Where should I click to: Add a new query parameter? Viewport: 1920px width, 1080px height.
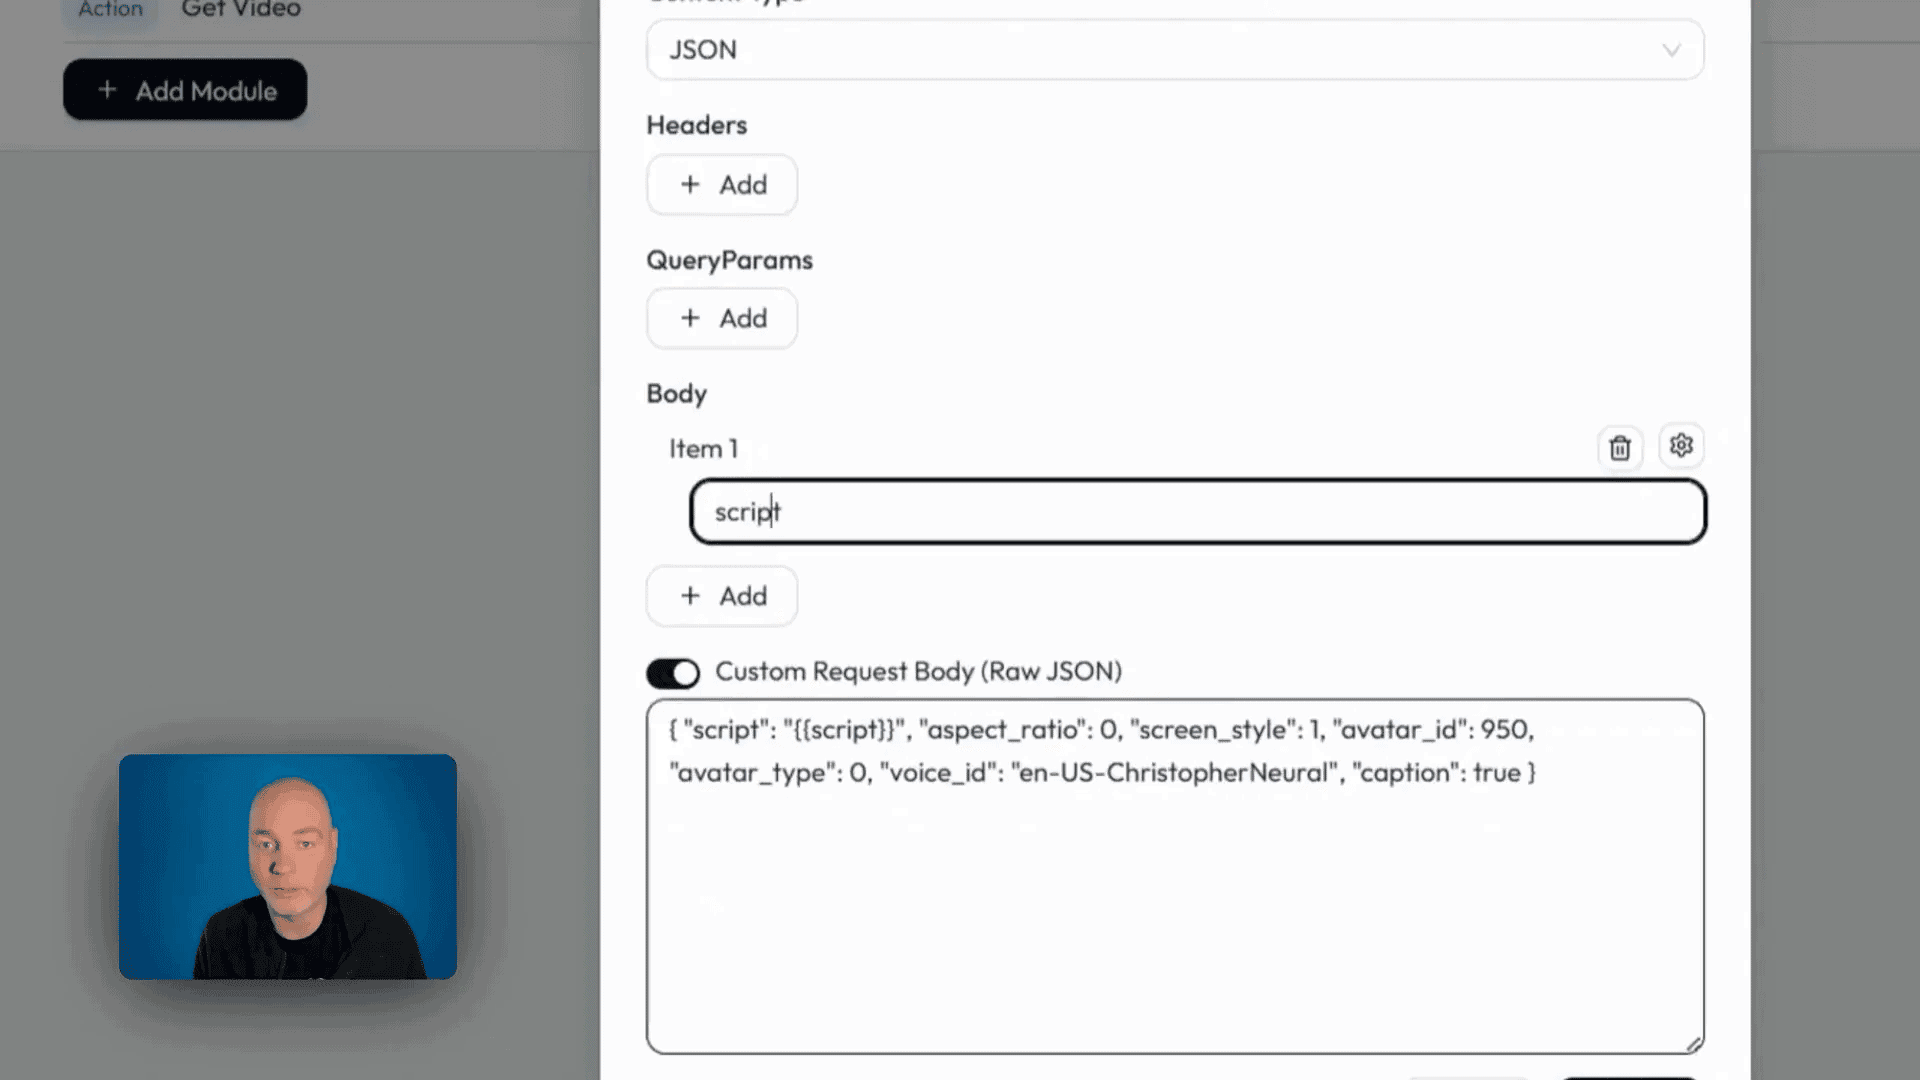pyautogui.click(x=721, y=317)
